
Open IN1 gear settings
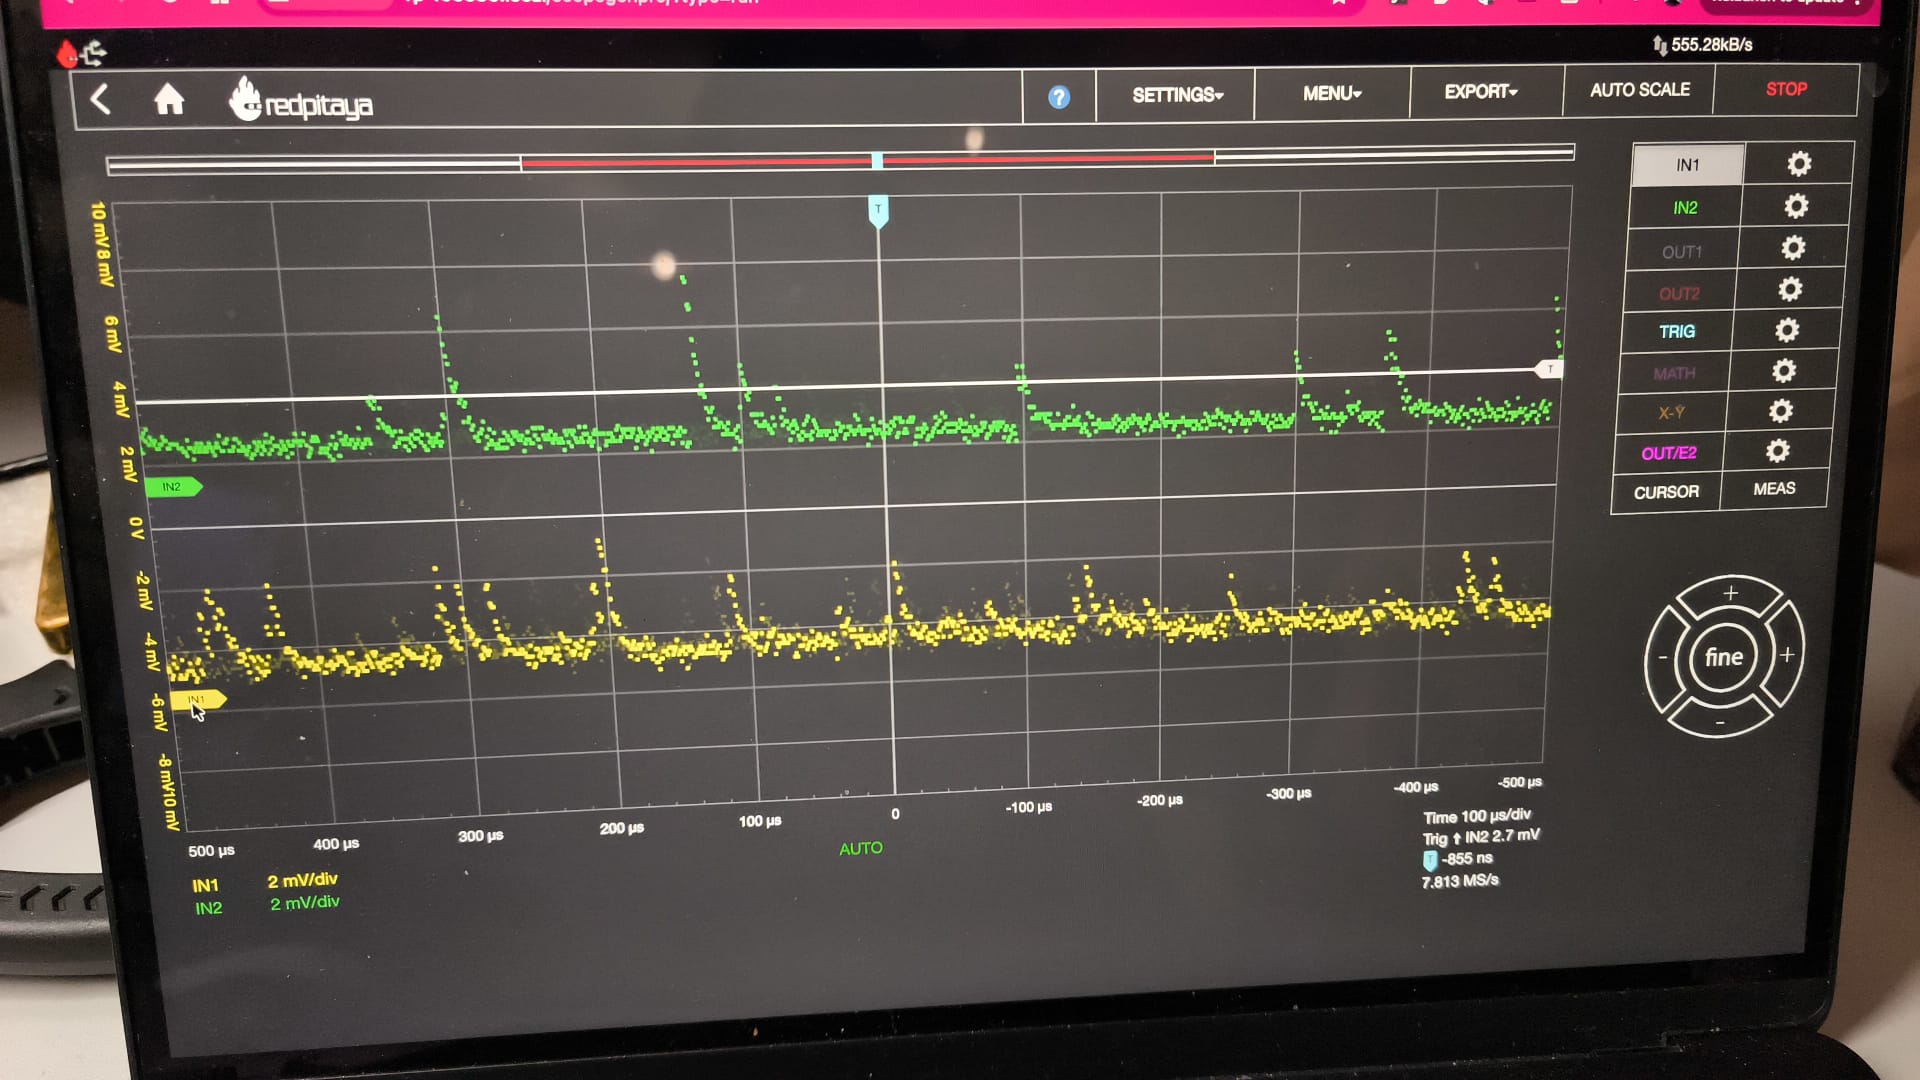point(1799,164)
